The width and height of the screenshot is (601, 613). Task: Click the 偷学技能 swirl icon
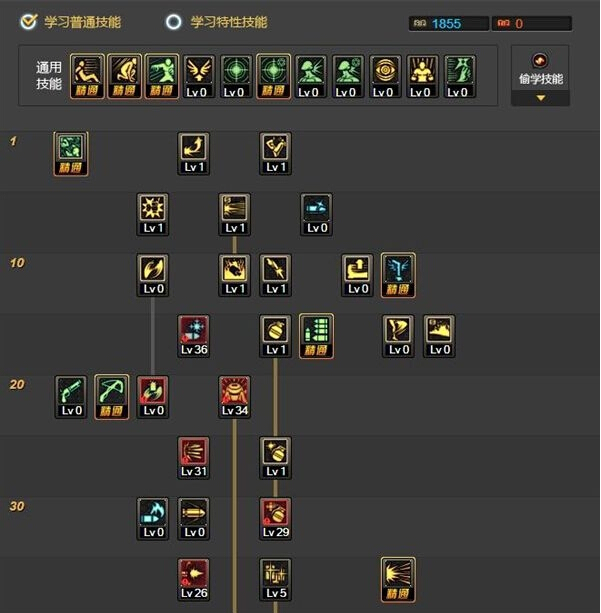tap(540, 61)
